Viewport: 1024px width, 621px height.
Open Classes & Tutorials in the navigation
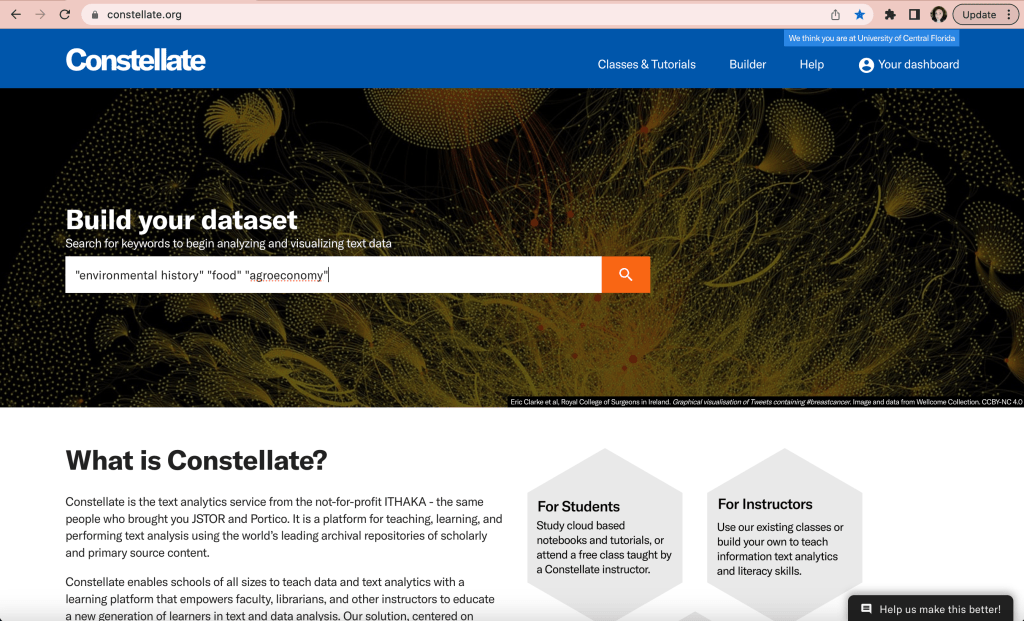click(646, 64)
